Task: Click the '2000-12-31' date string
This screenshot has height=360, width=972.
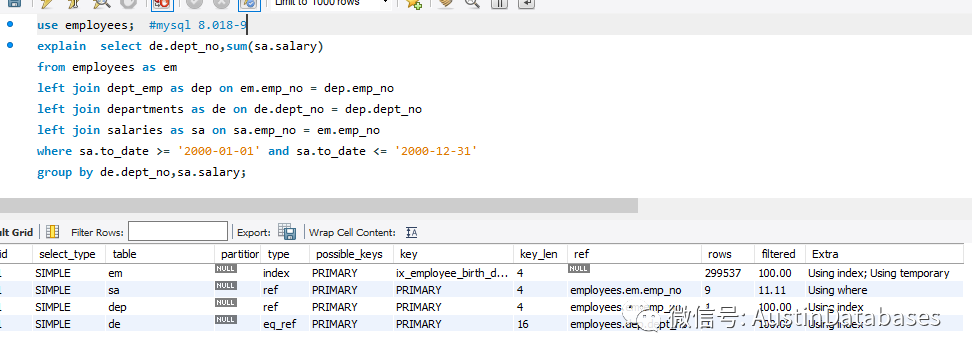Action: coord(436,151)
